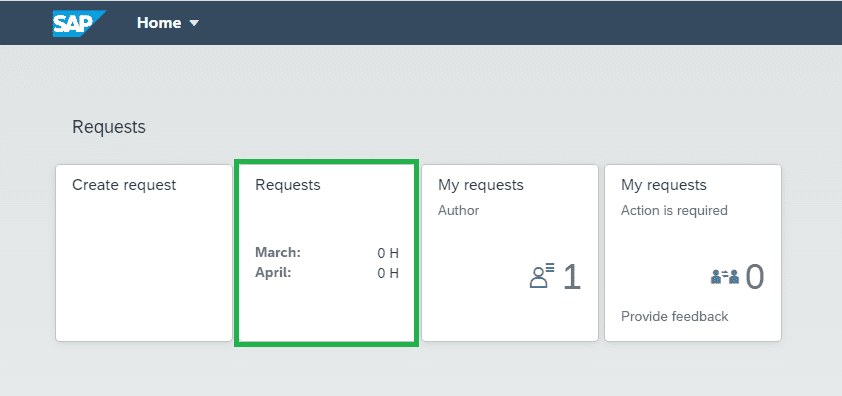Click the SAP logo
The image size is (842, 396).
coord(79,24)
